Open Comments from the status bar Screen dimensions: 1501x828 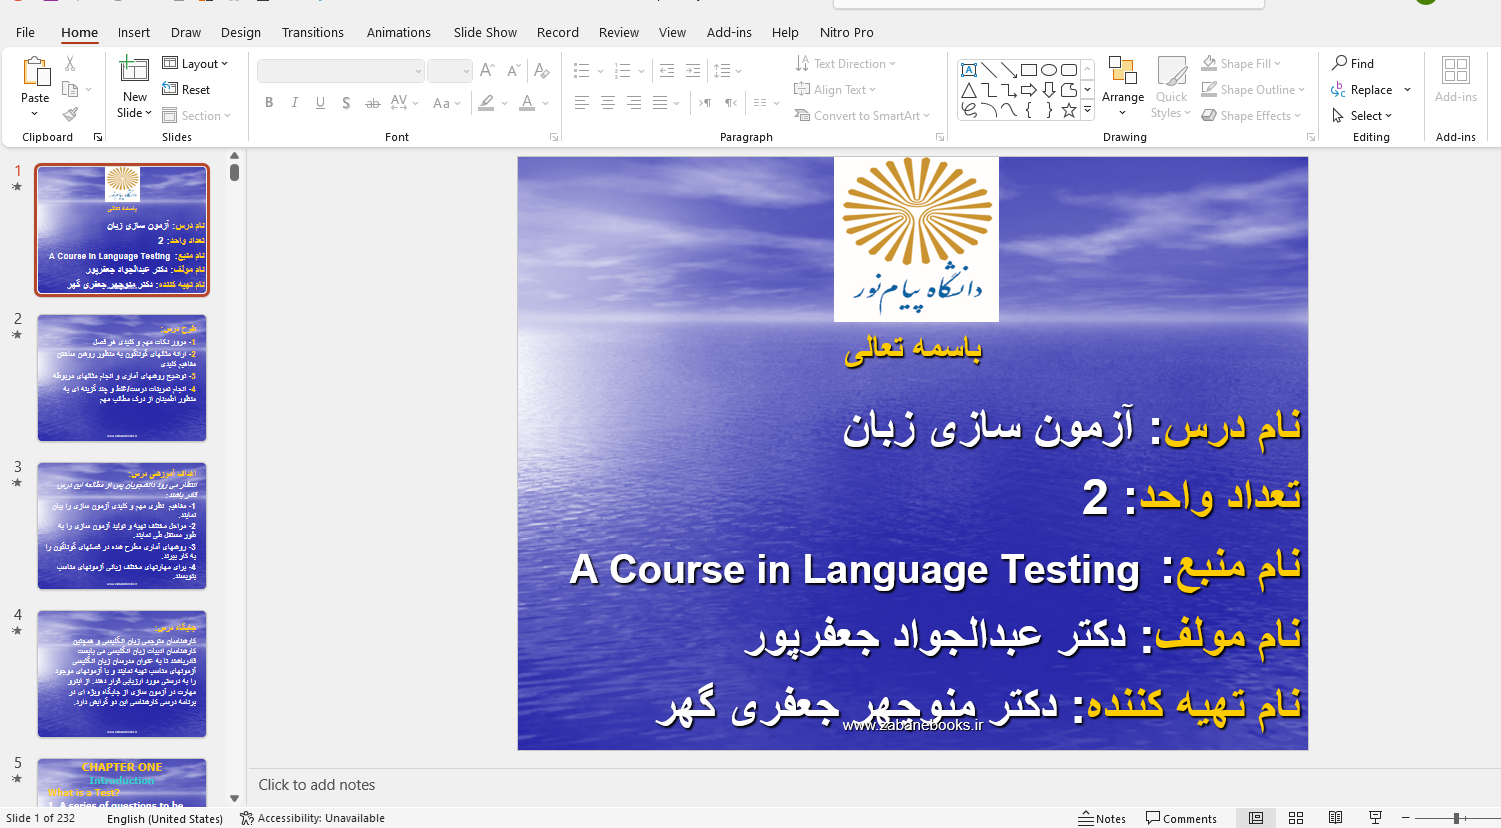(x=1182, y=818)
